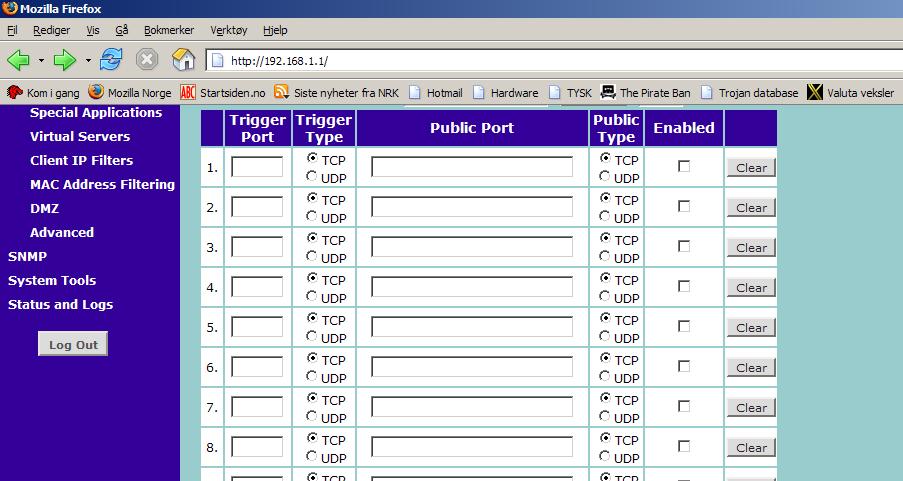903x481 pixels.
Task: Clear the settings of row 8
Action: coord(751,448)
